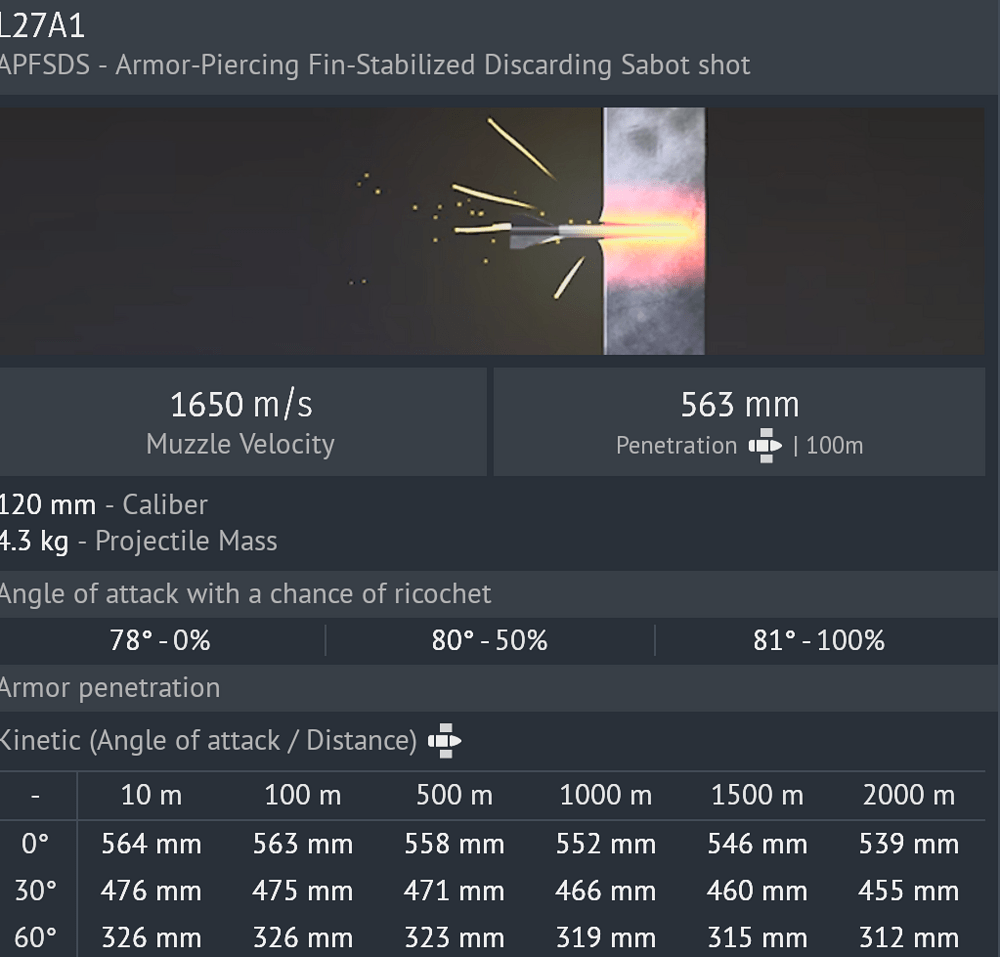Select the 1650 m/s Muzzle Velocity panel
Screen dimensions: 1000x957
(242, 421)
